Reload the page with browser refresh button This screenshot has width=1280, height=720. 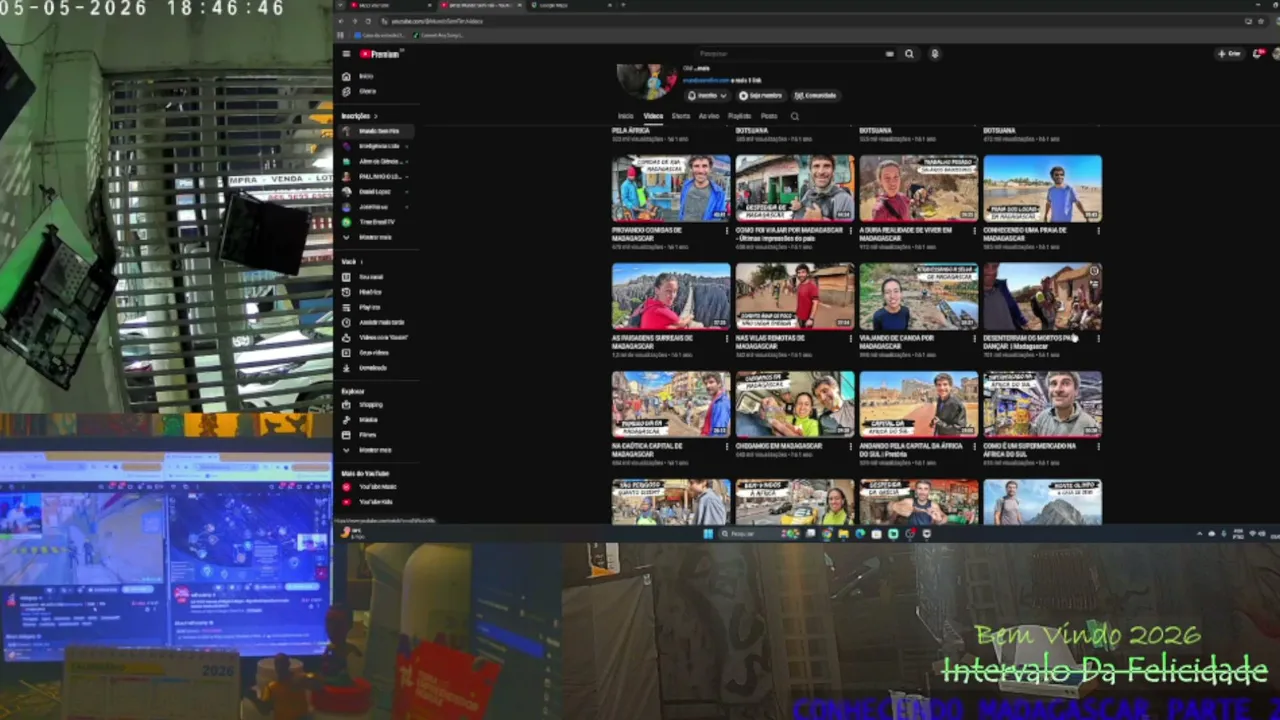(x=368, y=21)
